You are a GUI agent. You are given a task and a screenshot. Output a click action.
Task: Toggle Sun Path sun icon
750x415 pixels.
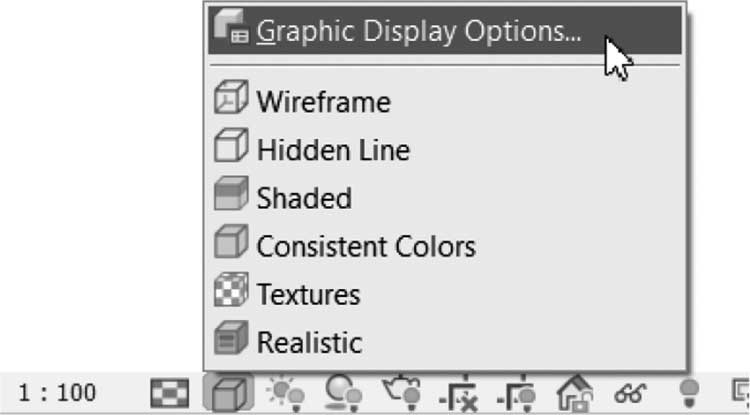pos(286,393)
